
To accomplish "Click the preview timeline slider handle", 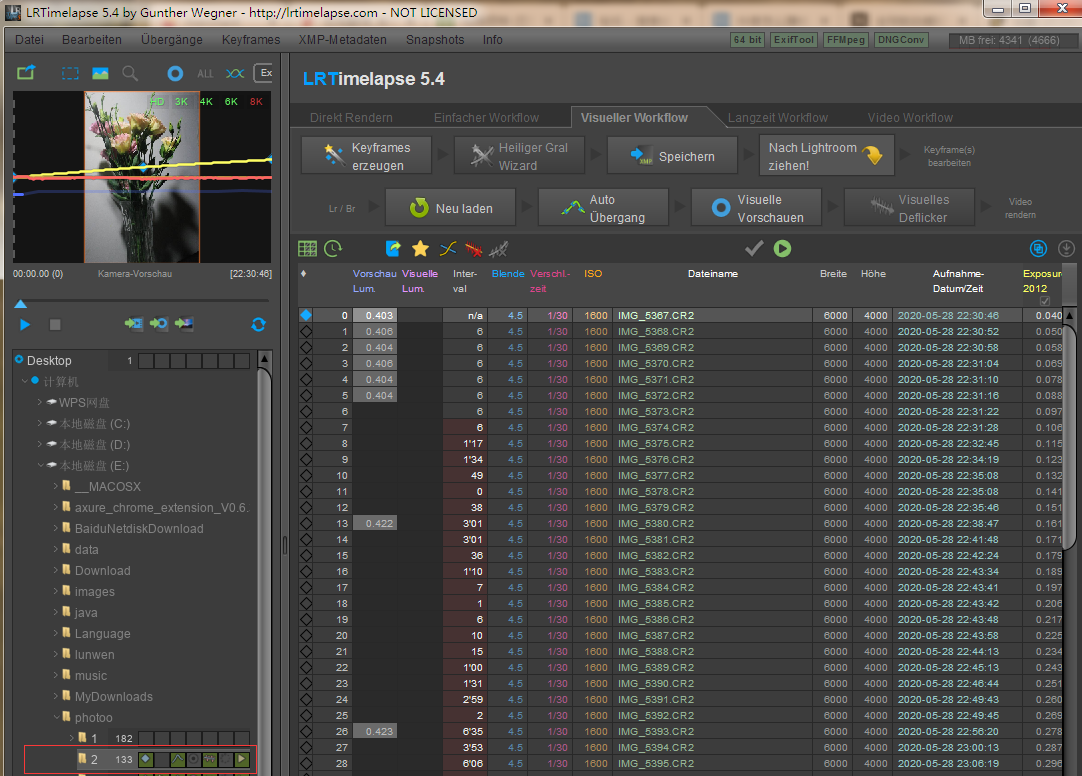I will click(x=20, y=304).
